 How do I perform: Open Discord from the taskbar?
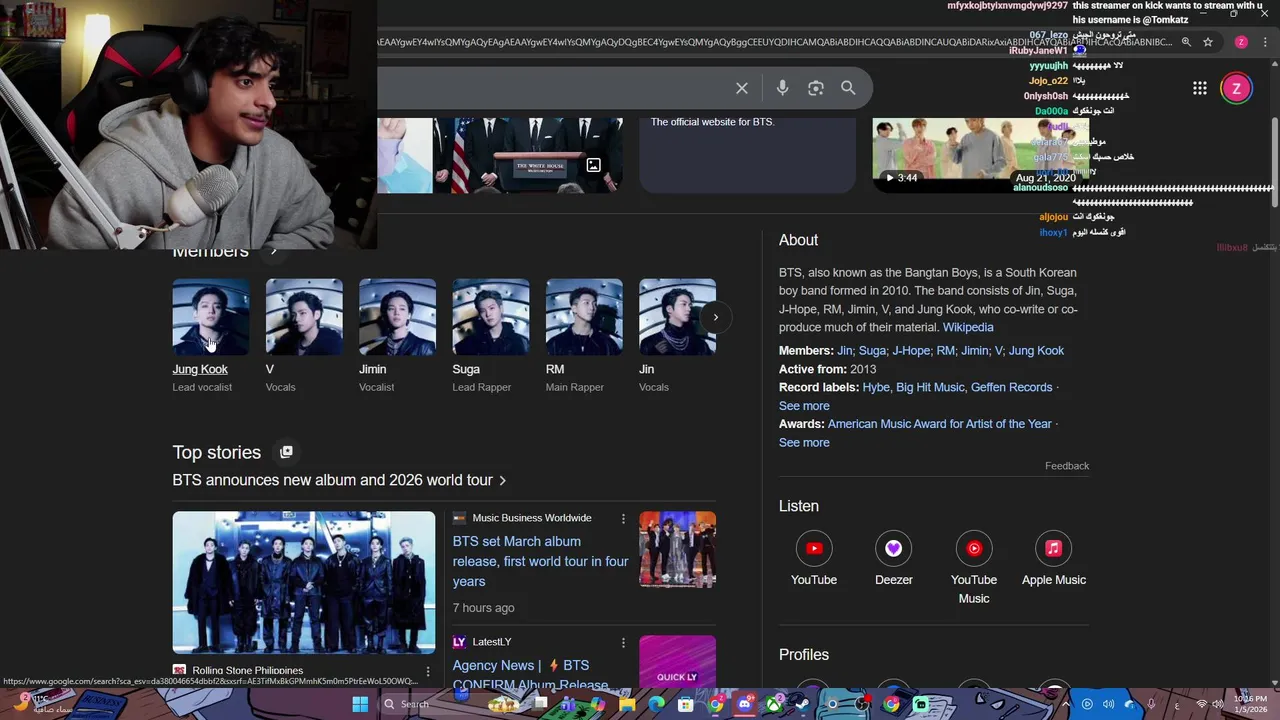(x=744, y=704)
